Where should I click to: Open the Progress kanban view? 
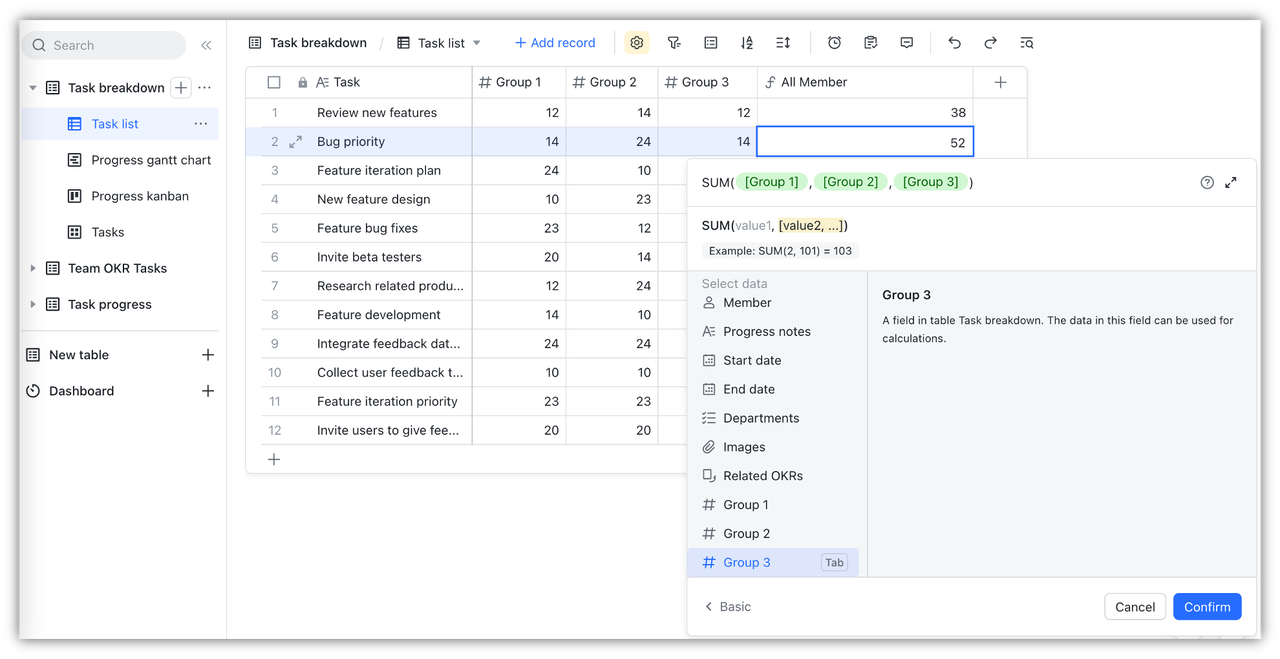coord(139,196)
